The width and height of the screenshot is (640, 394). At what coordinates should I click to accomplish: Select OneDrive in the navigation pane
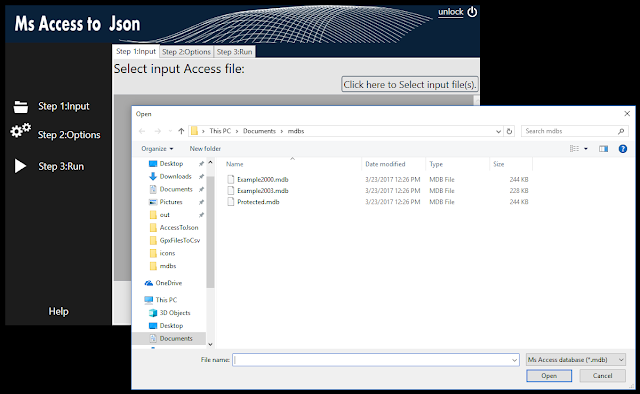[169, 283]
